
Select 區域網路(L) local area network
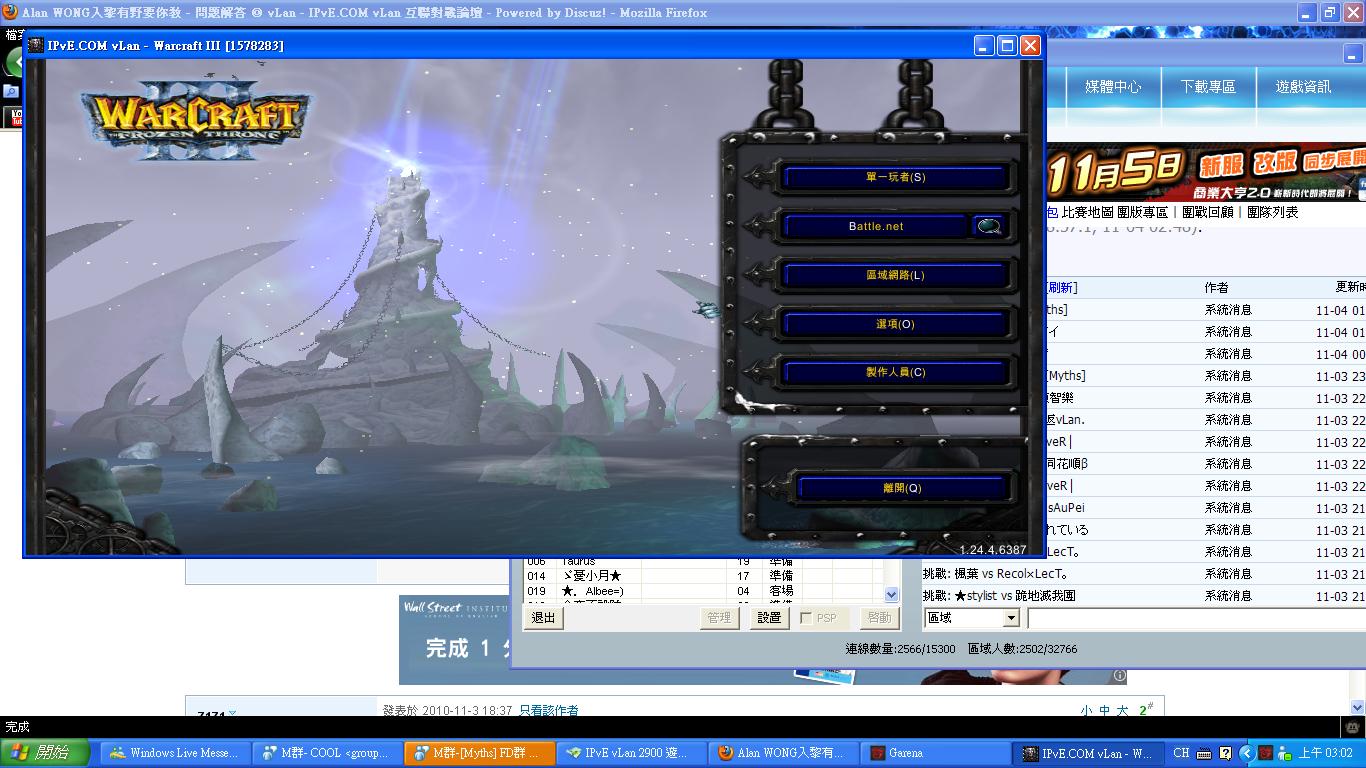pyautogui.click(x=895, y=276)
